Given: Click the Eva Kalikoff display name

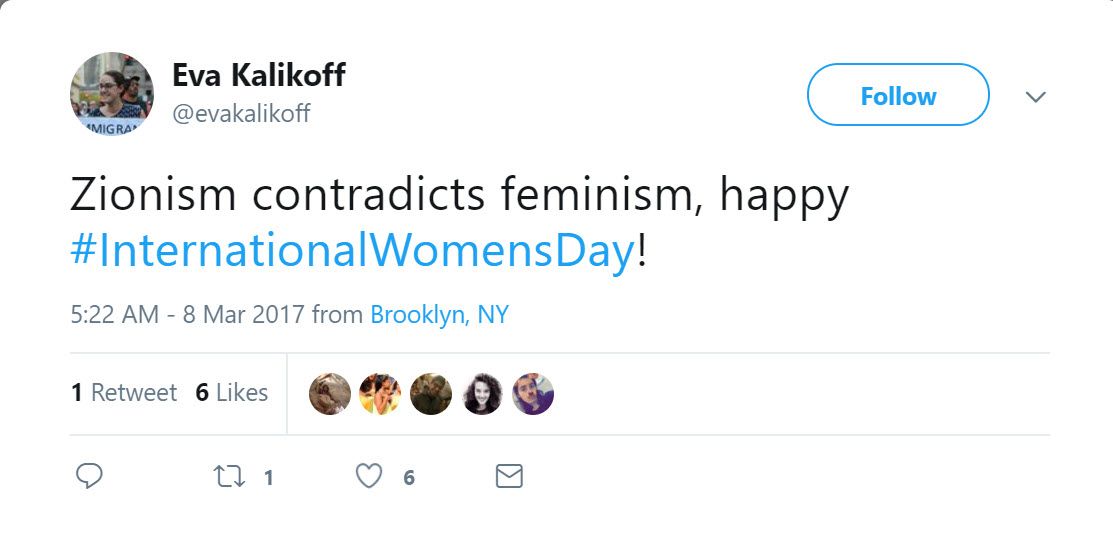Looking at the screenshot, I should 259,75.
